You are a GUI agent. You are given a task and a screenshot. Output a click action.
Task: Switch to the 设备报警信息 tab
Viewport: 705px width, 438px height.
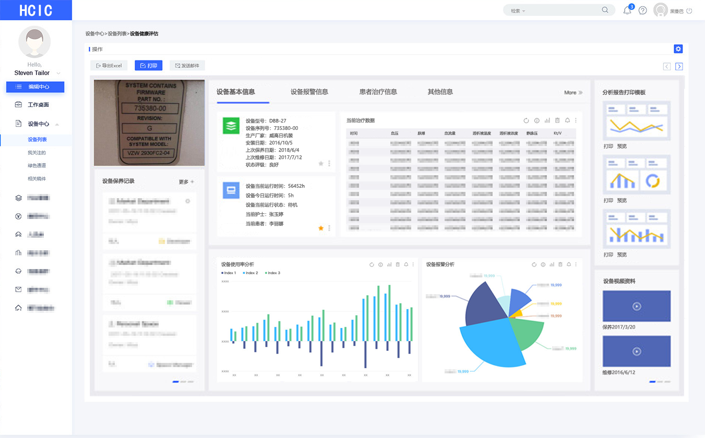(x=309, y=92)
